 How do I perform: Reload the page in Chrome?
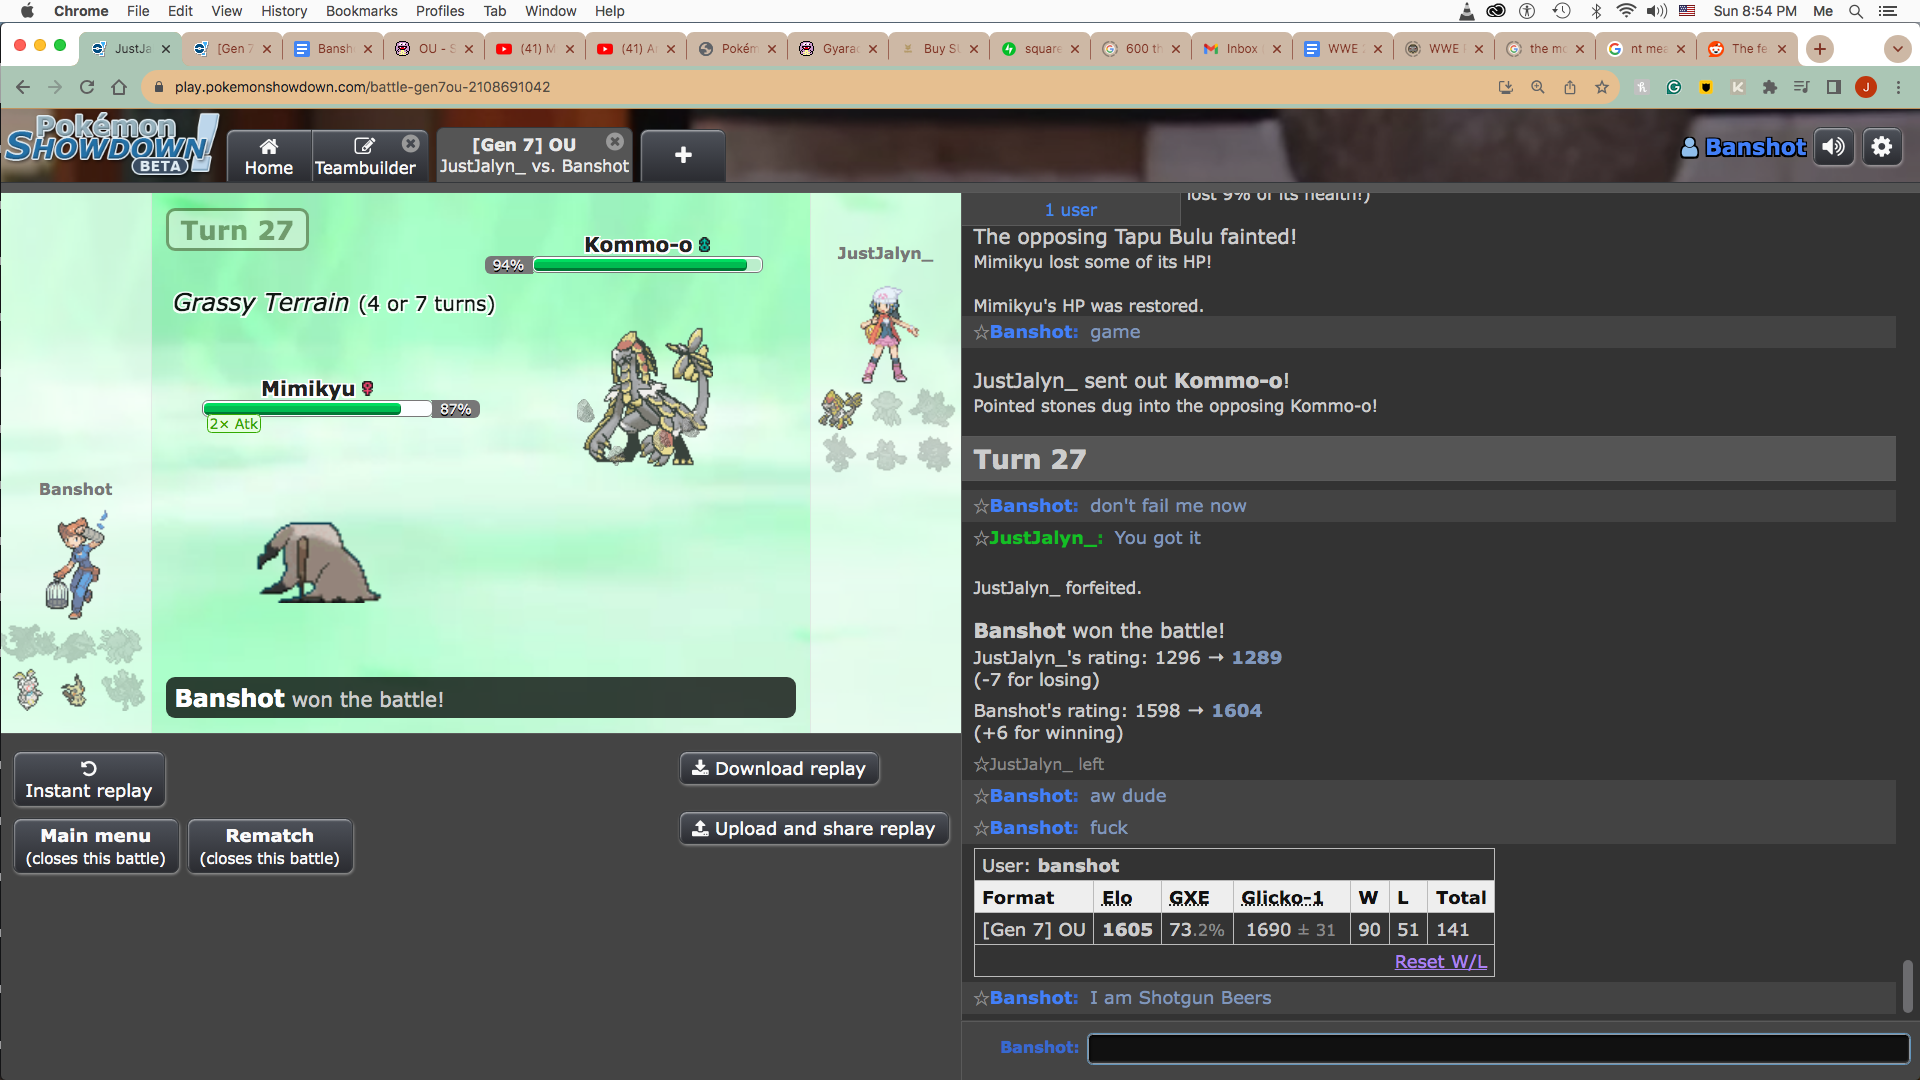(x=87, y=87)
